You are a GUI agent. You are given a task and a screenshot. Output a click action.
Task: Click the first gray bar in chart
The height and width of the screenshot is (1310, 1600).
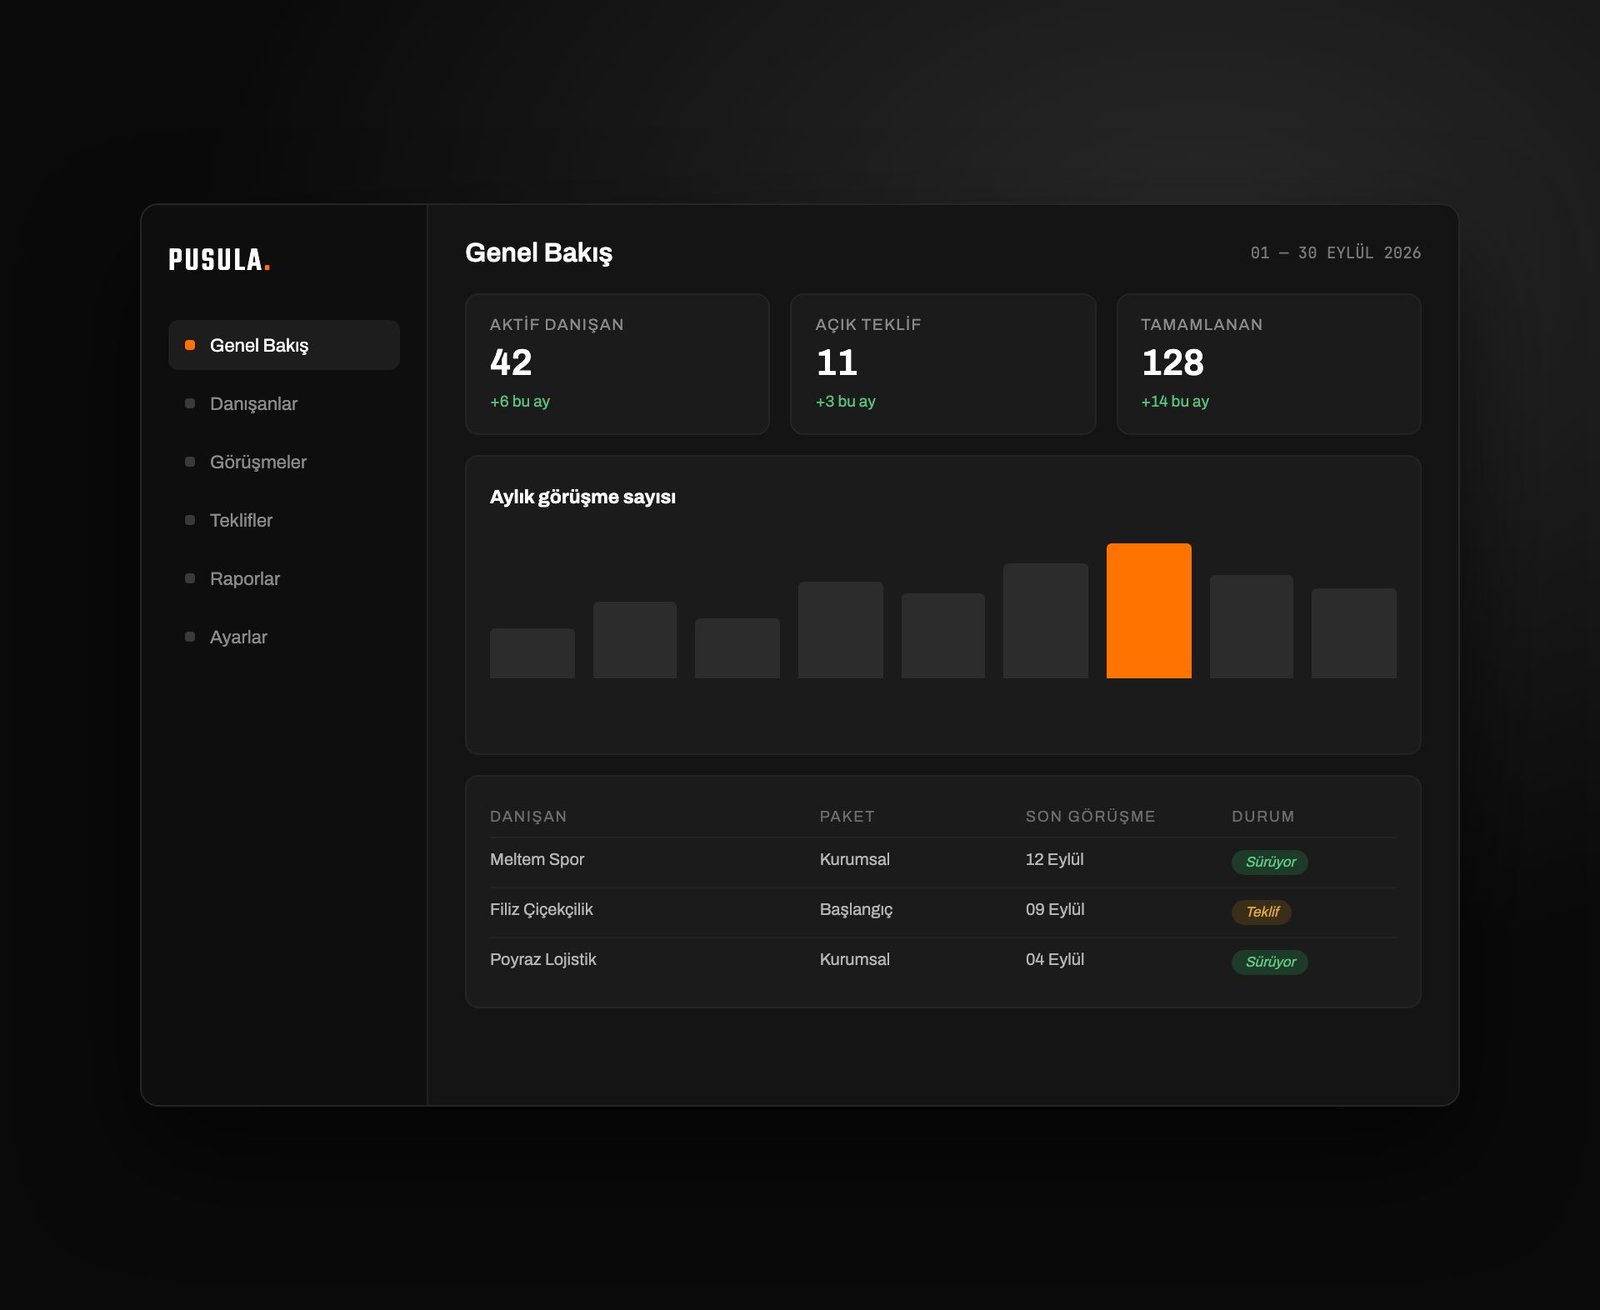point(532,653)
